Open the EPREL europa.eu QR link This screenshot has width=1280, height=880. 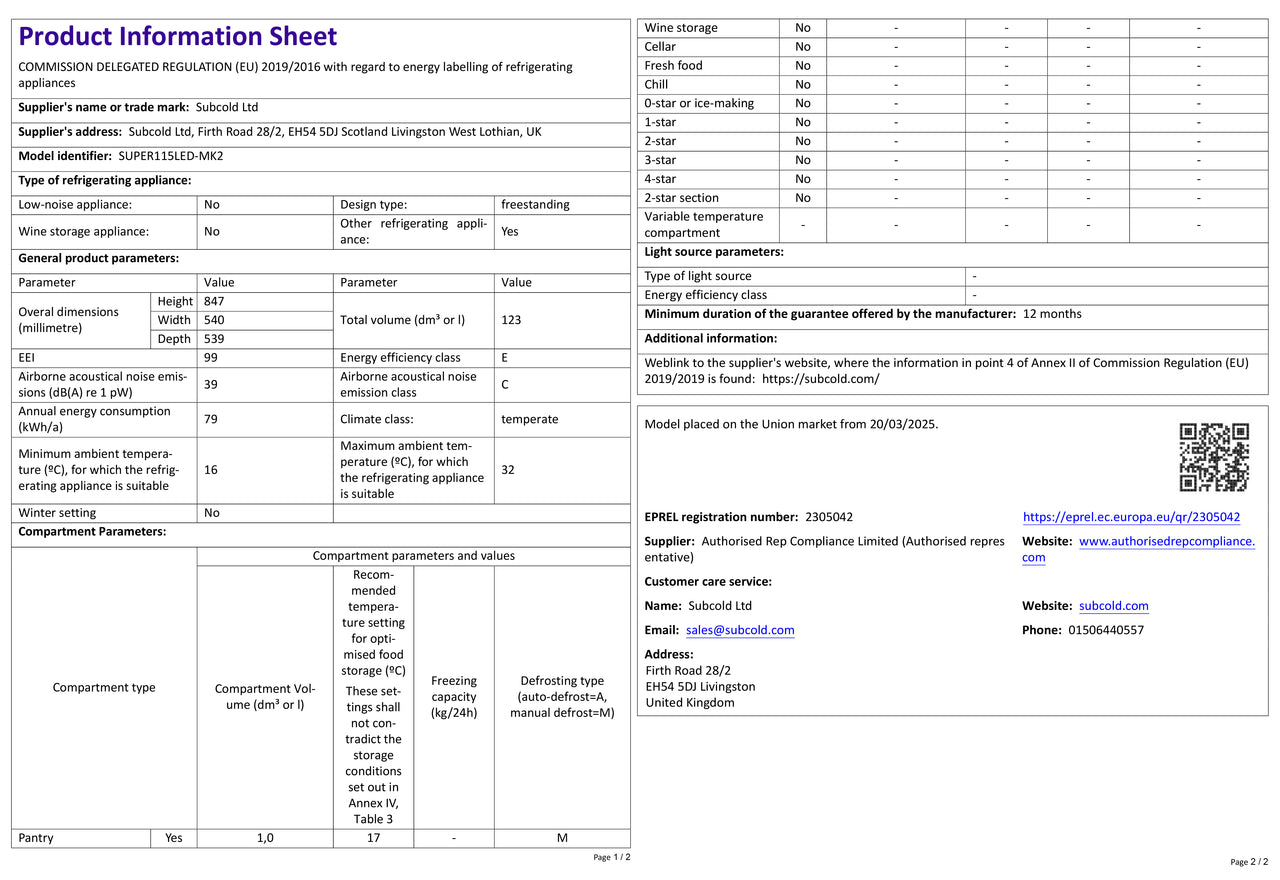1131,517
